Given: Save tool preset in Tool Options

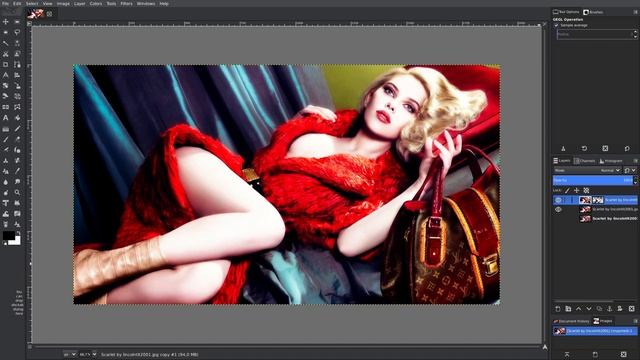Looking at the screenshot, I should pyautogui.click(x=563, y=148).
